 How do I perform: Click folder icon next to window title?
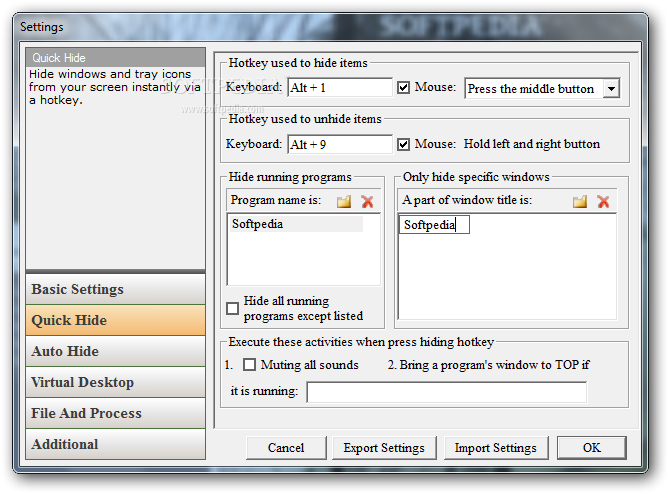(580, 201)
